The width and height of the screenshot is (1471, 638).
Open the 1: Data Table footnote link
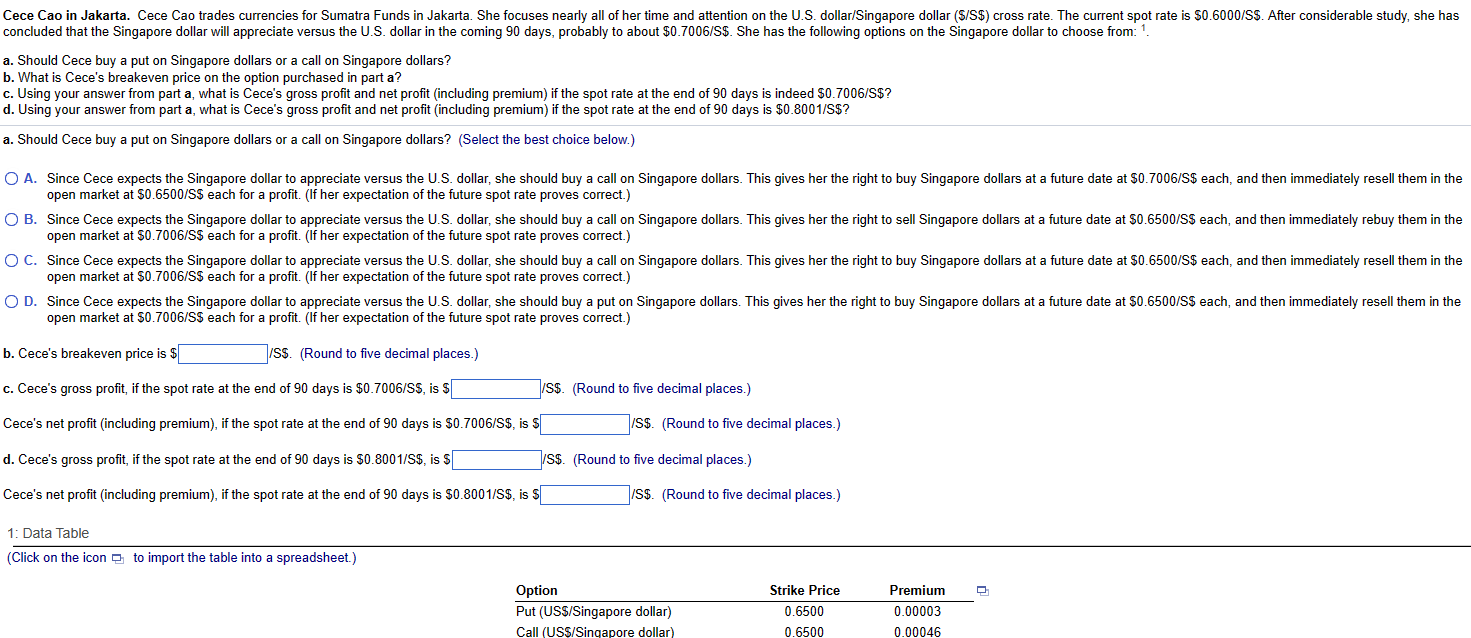coord(48,533)
